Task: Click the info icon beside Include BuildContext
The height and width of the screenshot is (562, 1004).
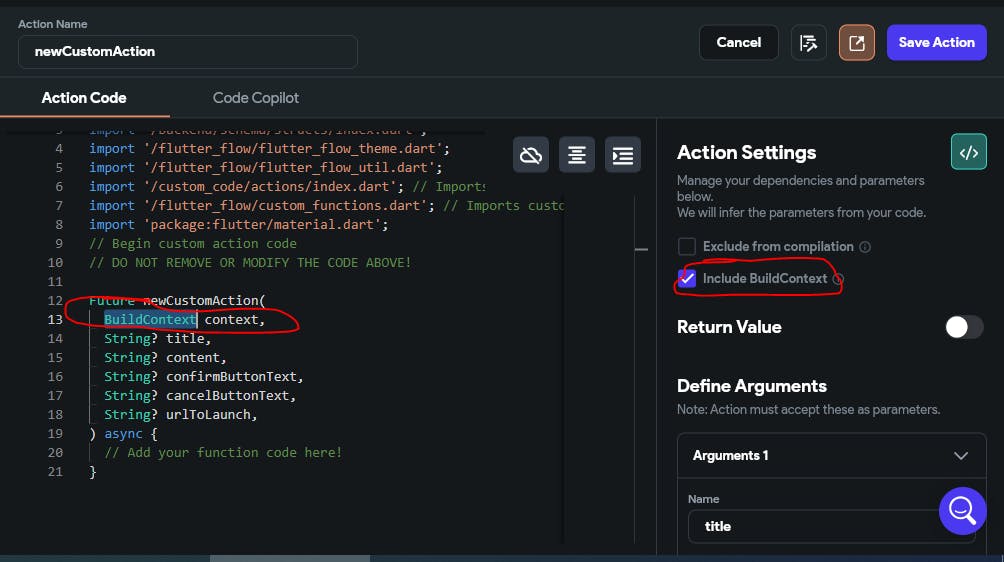Action: 838,279
